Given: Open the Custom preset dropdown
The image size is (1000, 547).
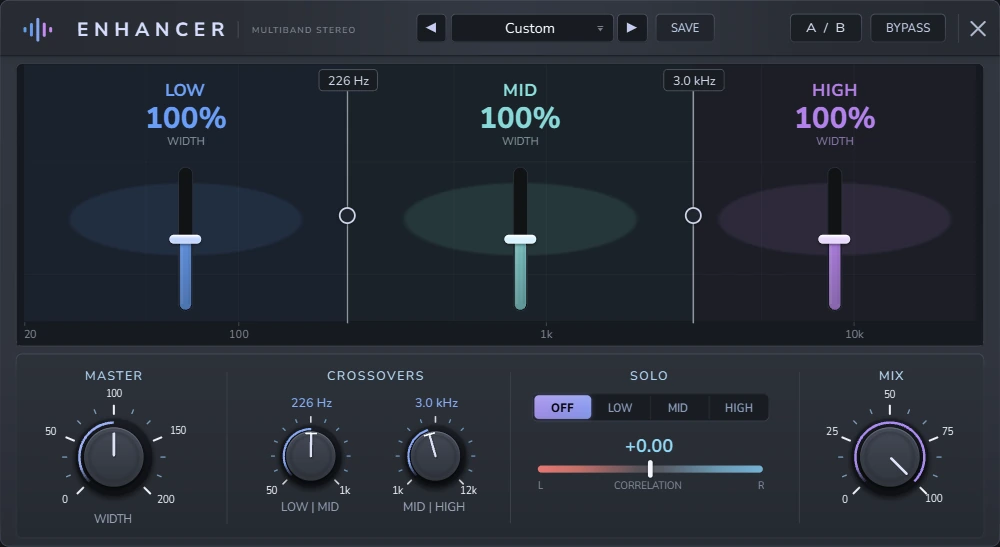Looking at the screenshot, I should pos(532,28).
